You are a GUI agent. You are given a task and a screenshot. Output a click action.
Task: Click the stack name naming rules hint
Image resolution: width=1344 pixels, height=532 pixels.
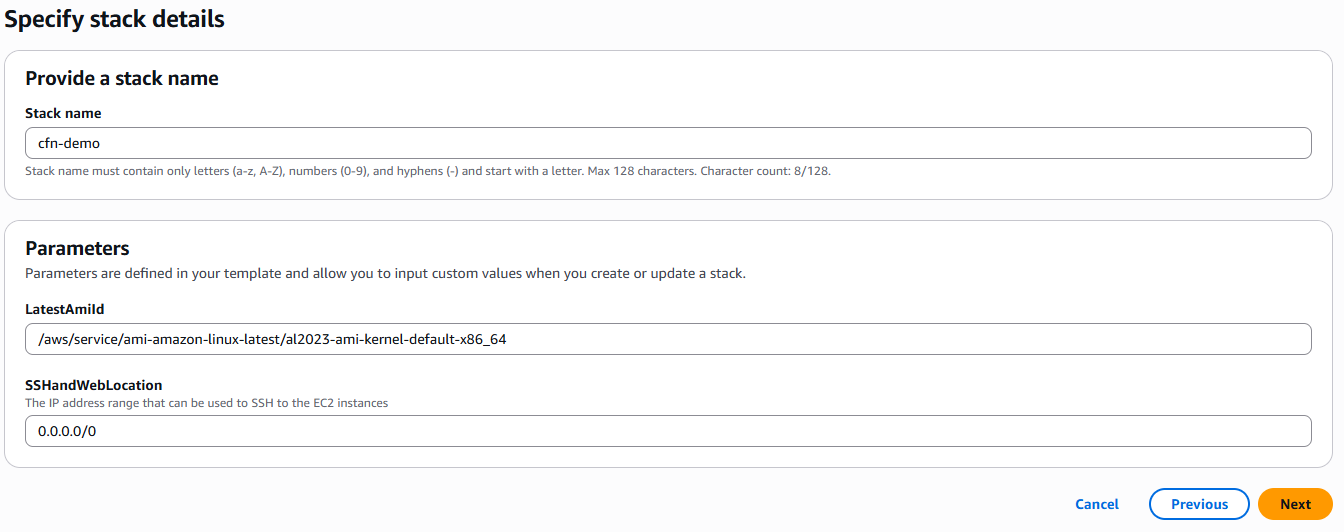[x=360, y=171]
